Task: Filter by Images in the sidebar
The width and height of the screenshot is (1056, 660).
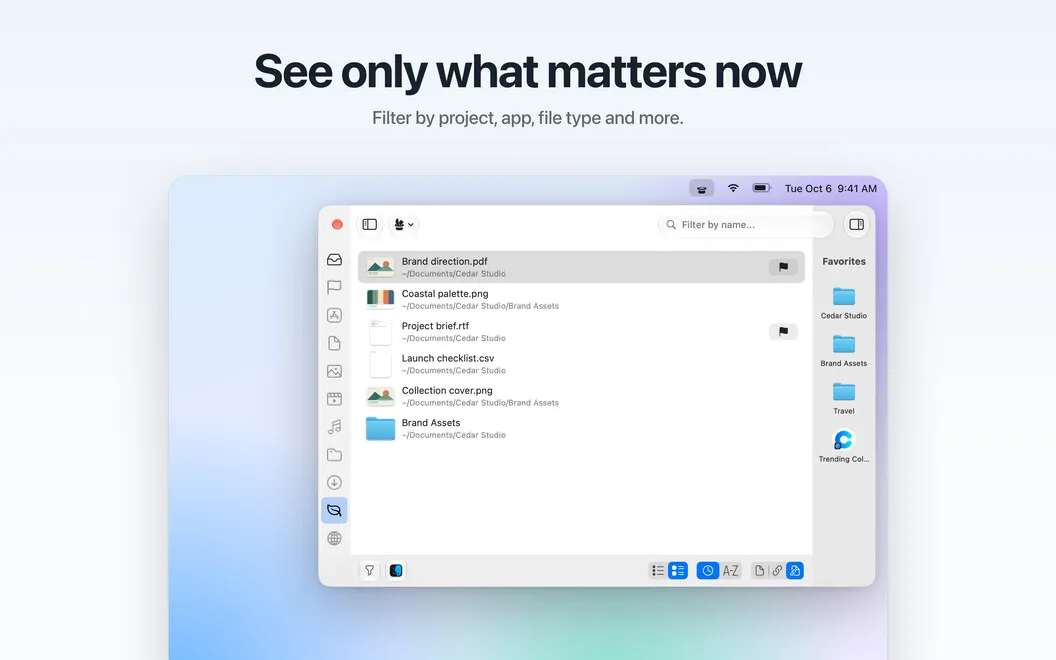Action: point(334,371)
